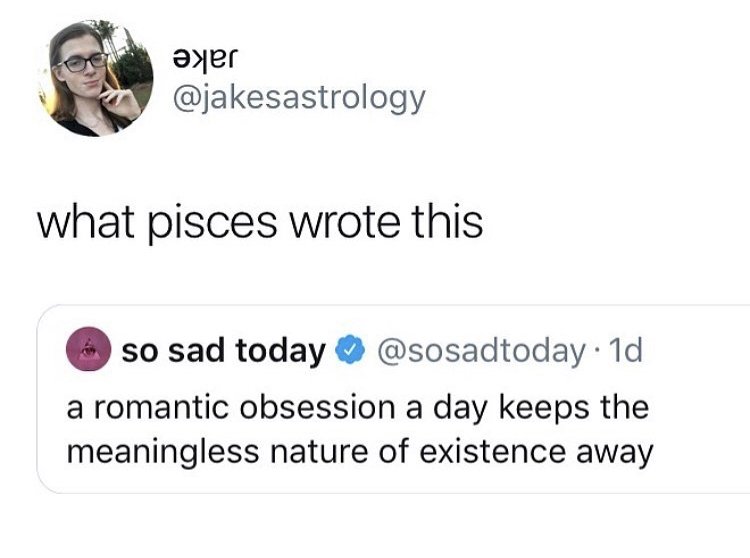
Task: Click the blue verified checkmark badge
Action: click(349, 351)
